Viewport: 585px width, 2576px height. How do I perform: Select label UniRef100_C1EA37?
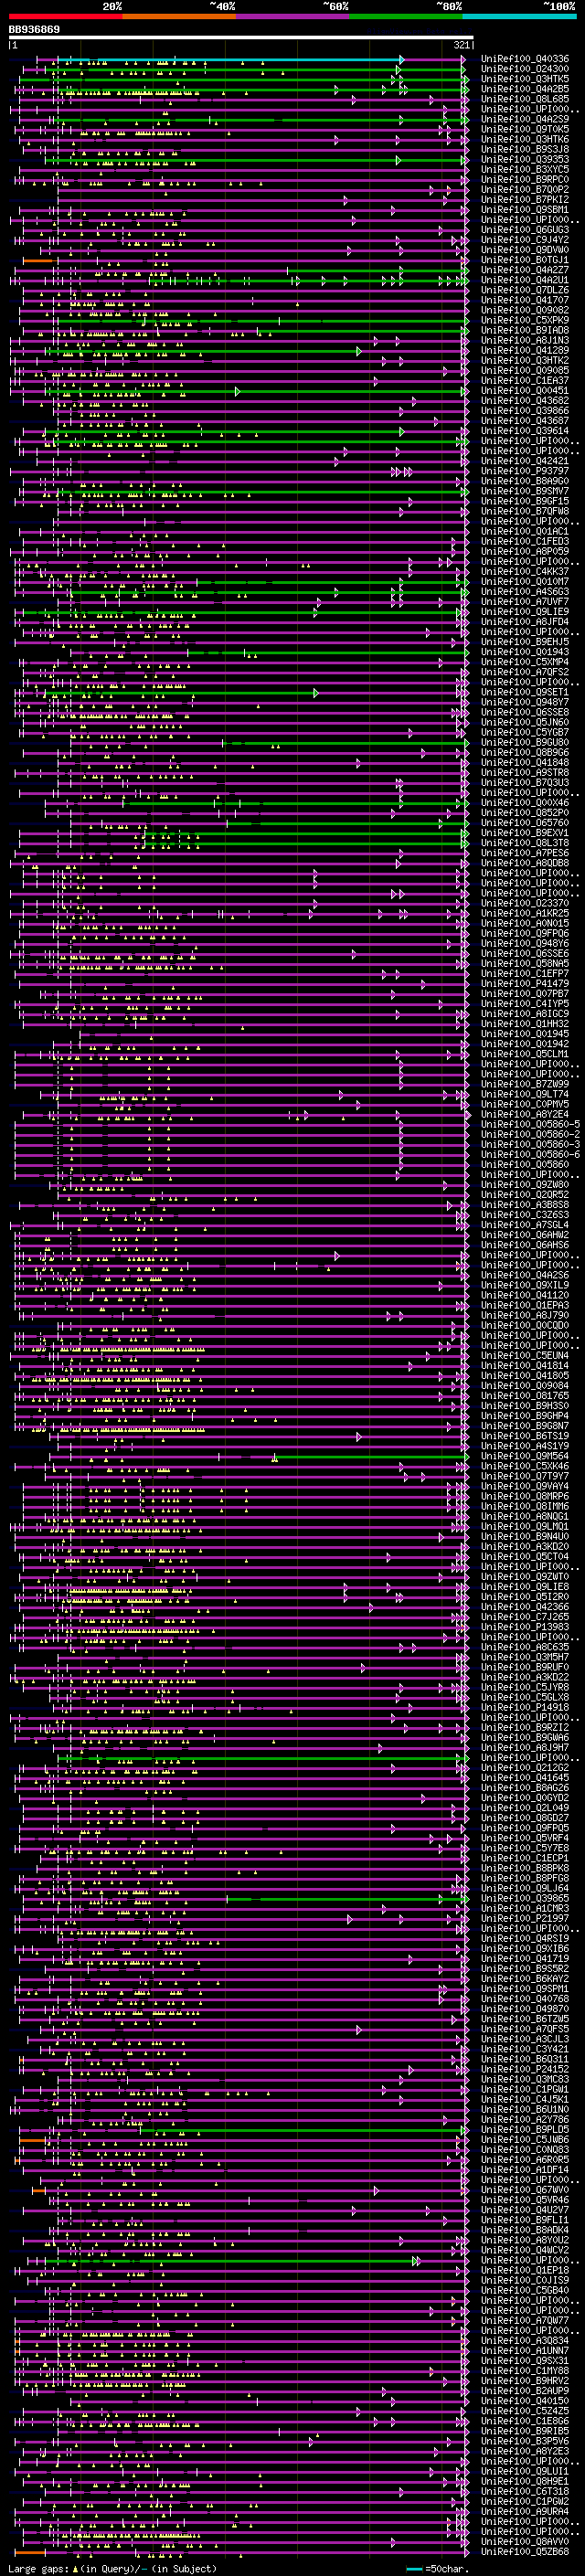524,380
